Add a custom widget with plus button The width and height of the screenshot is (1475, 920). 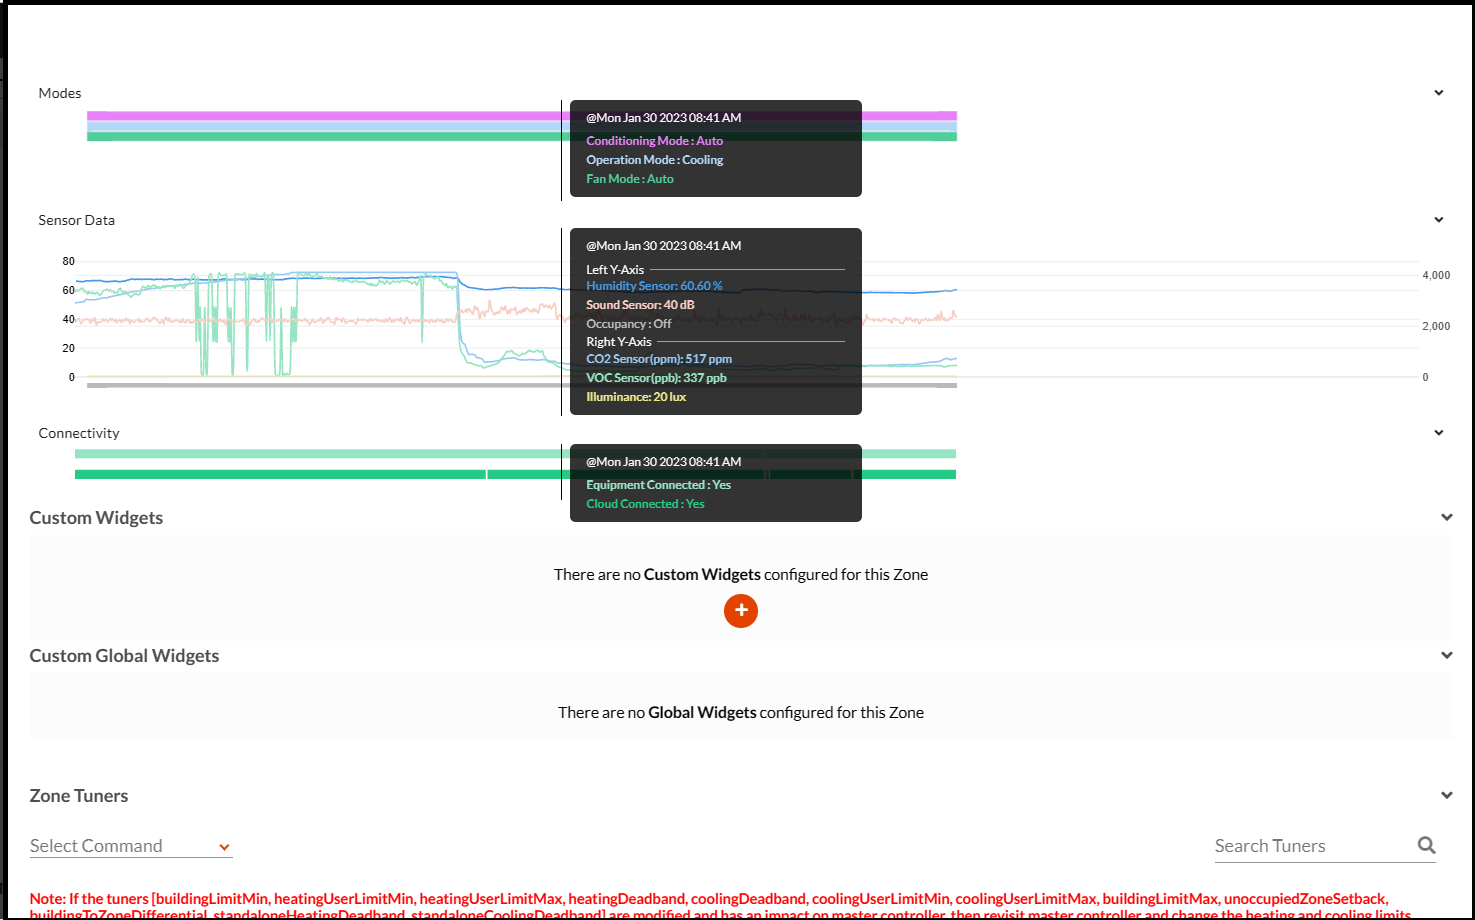[x=741, y=610]
